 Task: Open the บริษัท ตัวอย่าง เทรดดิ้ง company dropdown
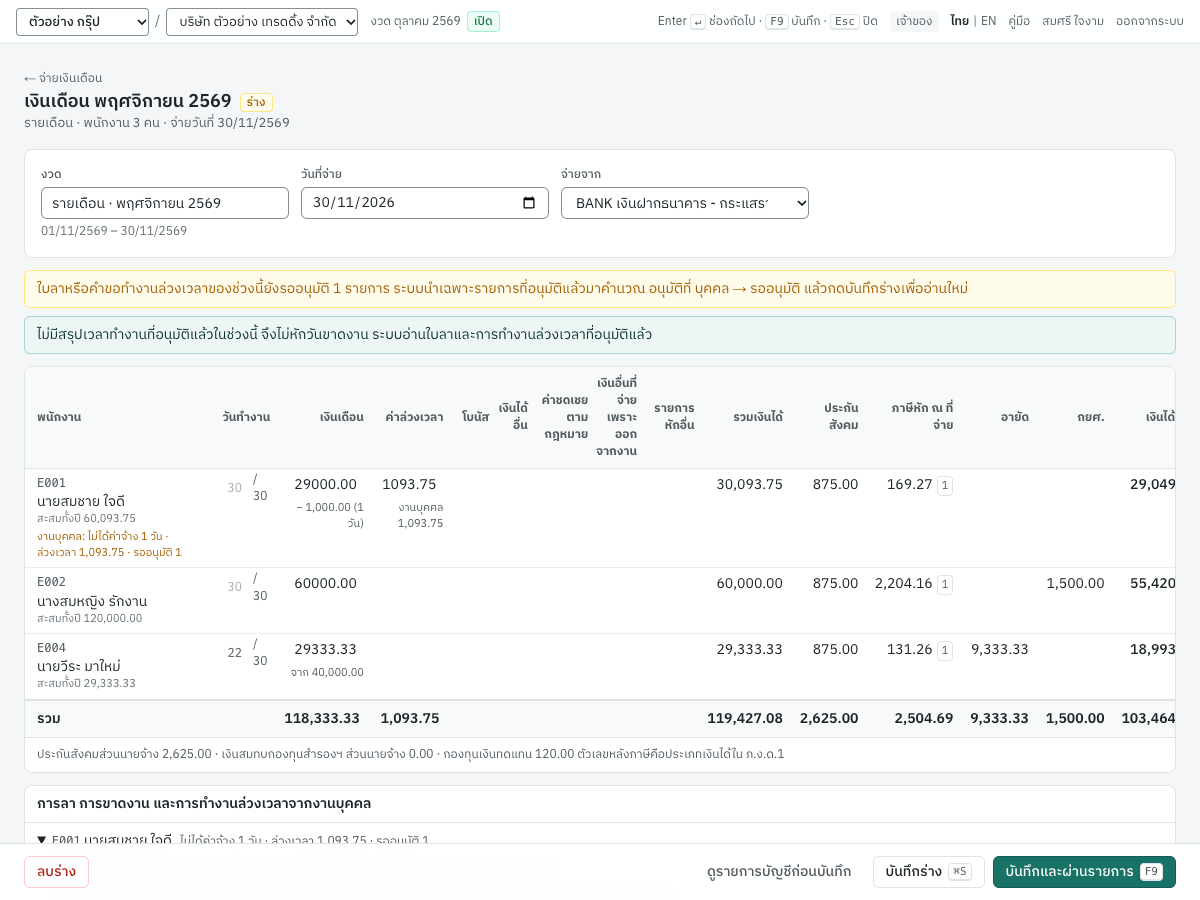pos(262,22)
